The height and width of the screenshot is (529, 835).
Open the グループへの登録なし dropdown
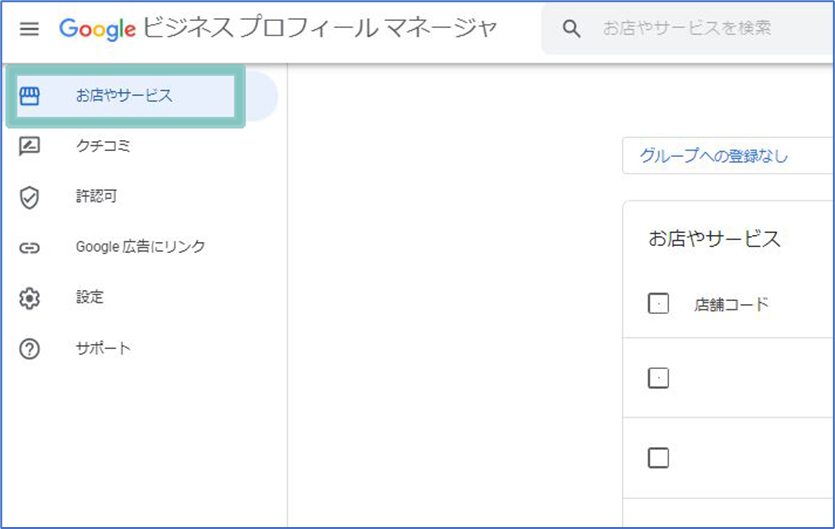pyautogui.click(x=728, y=156)
